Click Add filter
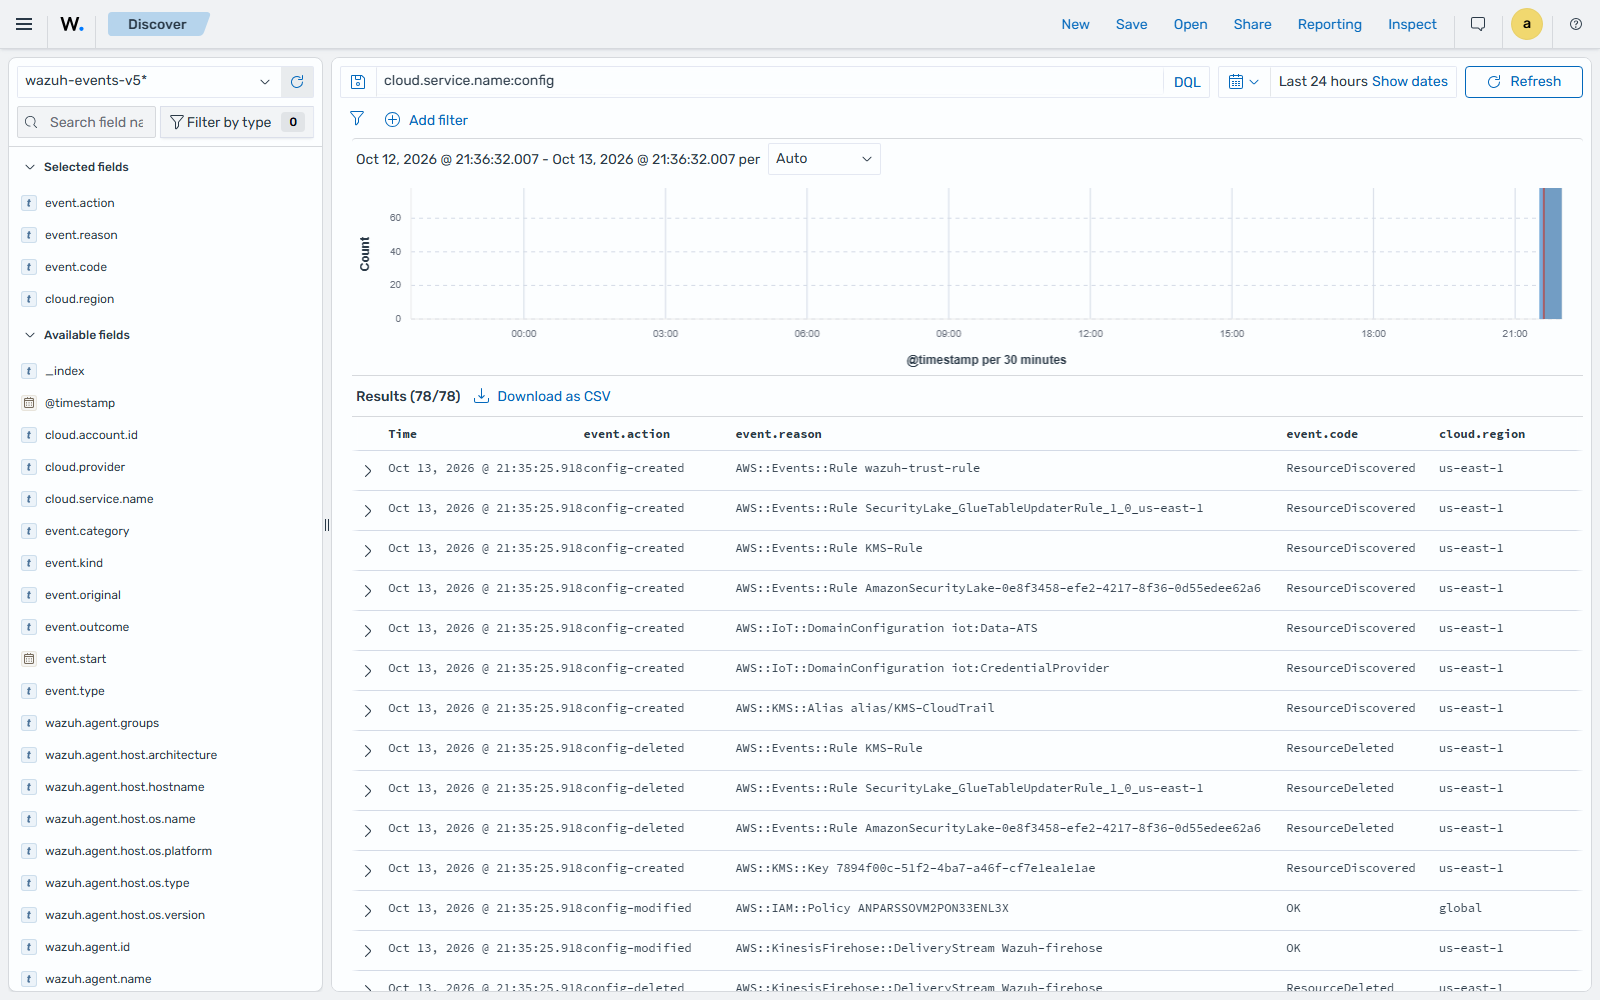This screenshot has height=1000, width=1600. [x=426, y=120]
